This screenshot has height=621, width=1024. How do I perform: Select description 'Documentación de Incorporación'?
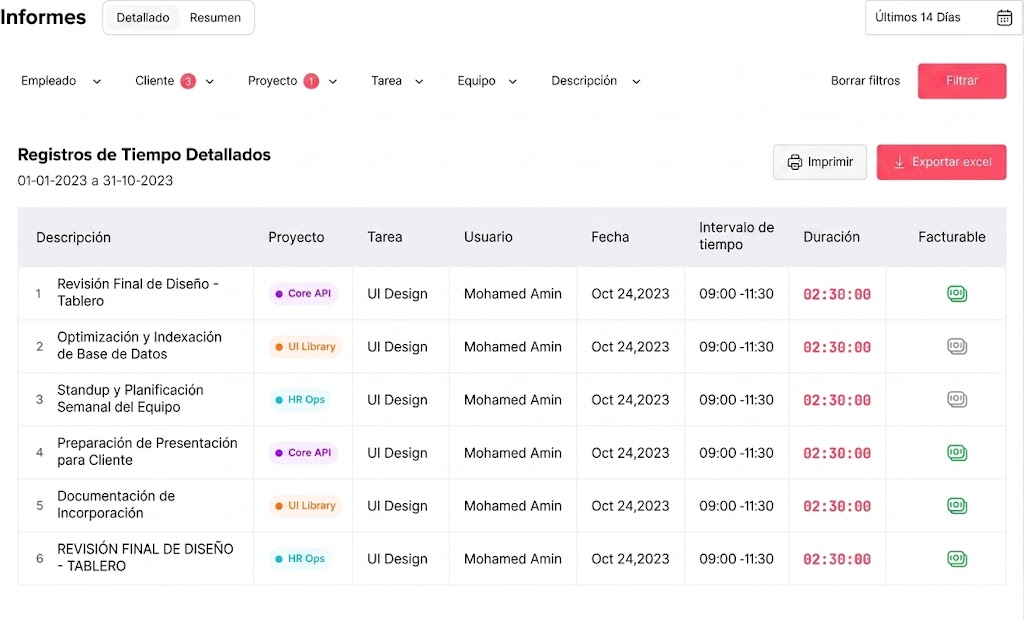tap(116, 504)
